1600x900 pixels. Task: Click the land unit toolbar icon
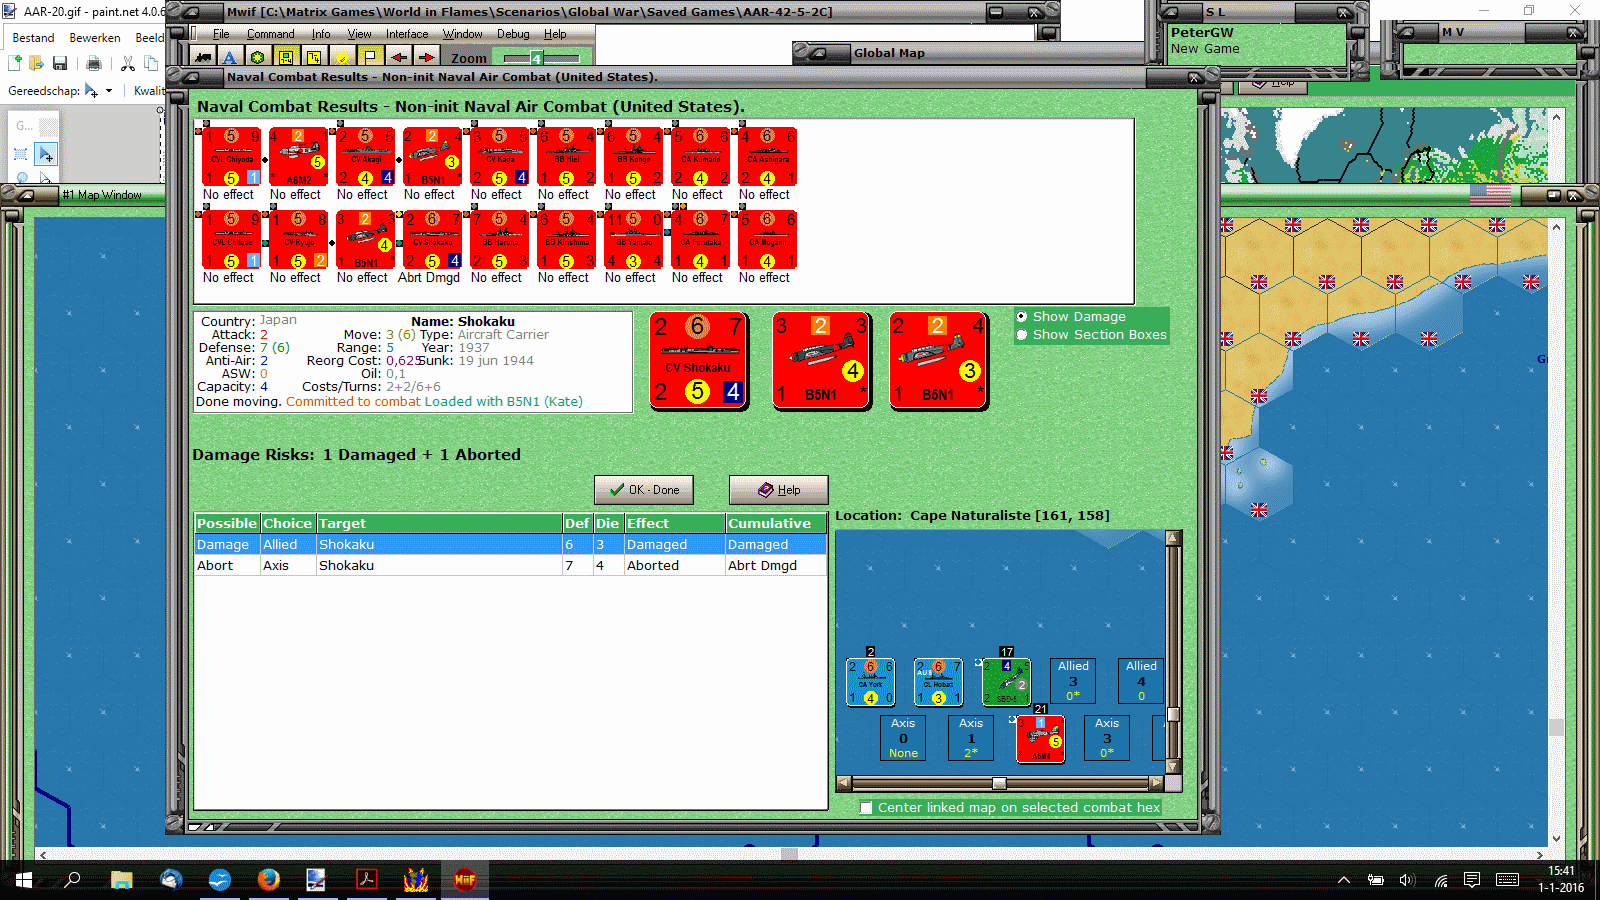point(203,58)
